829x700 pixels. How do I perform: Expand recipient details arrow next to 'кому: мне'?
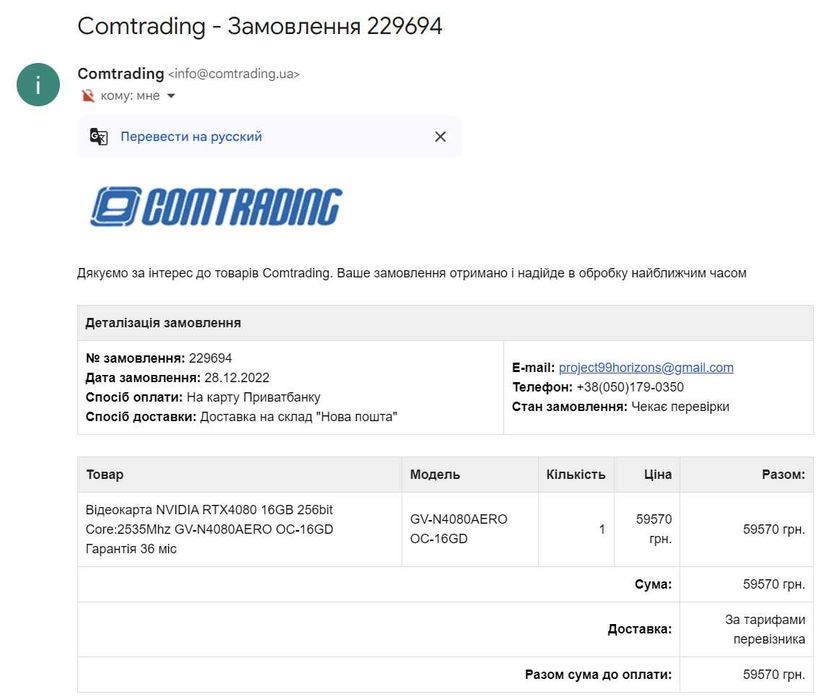[x=171, y=96]
